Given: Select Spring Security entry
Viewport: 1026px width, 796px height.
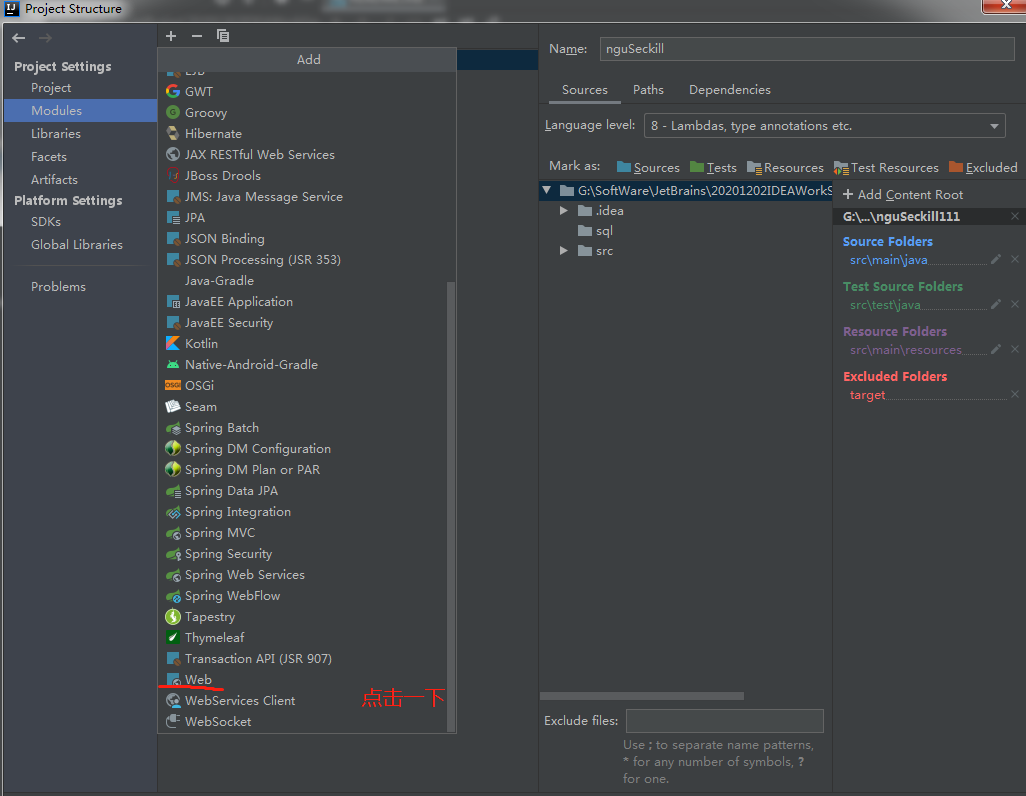Looking at the screenshot, I should coord(307,554).
